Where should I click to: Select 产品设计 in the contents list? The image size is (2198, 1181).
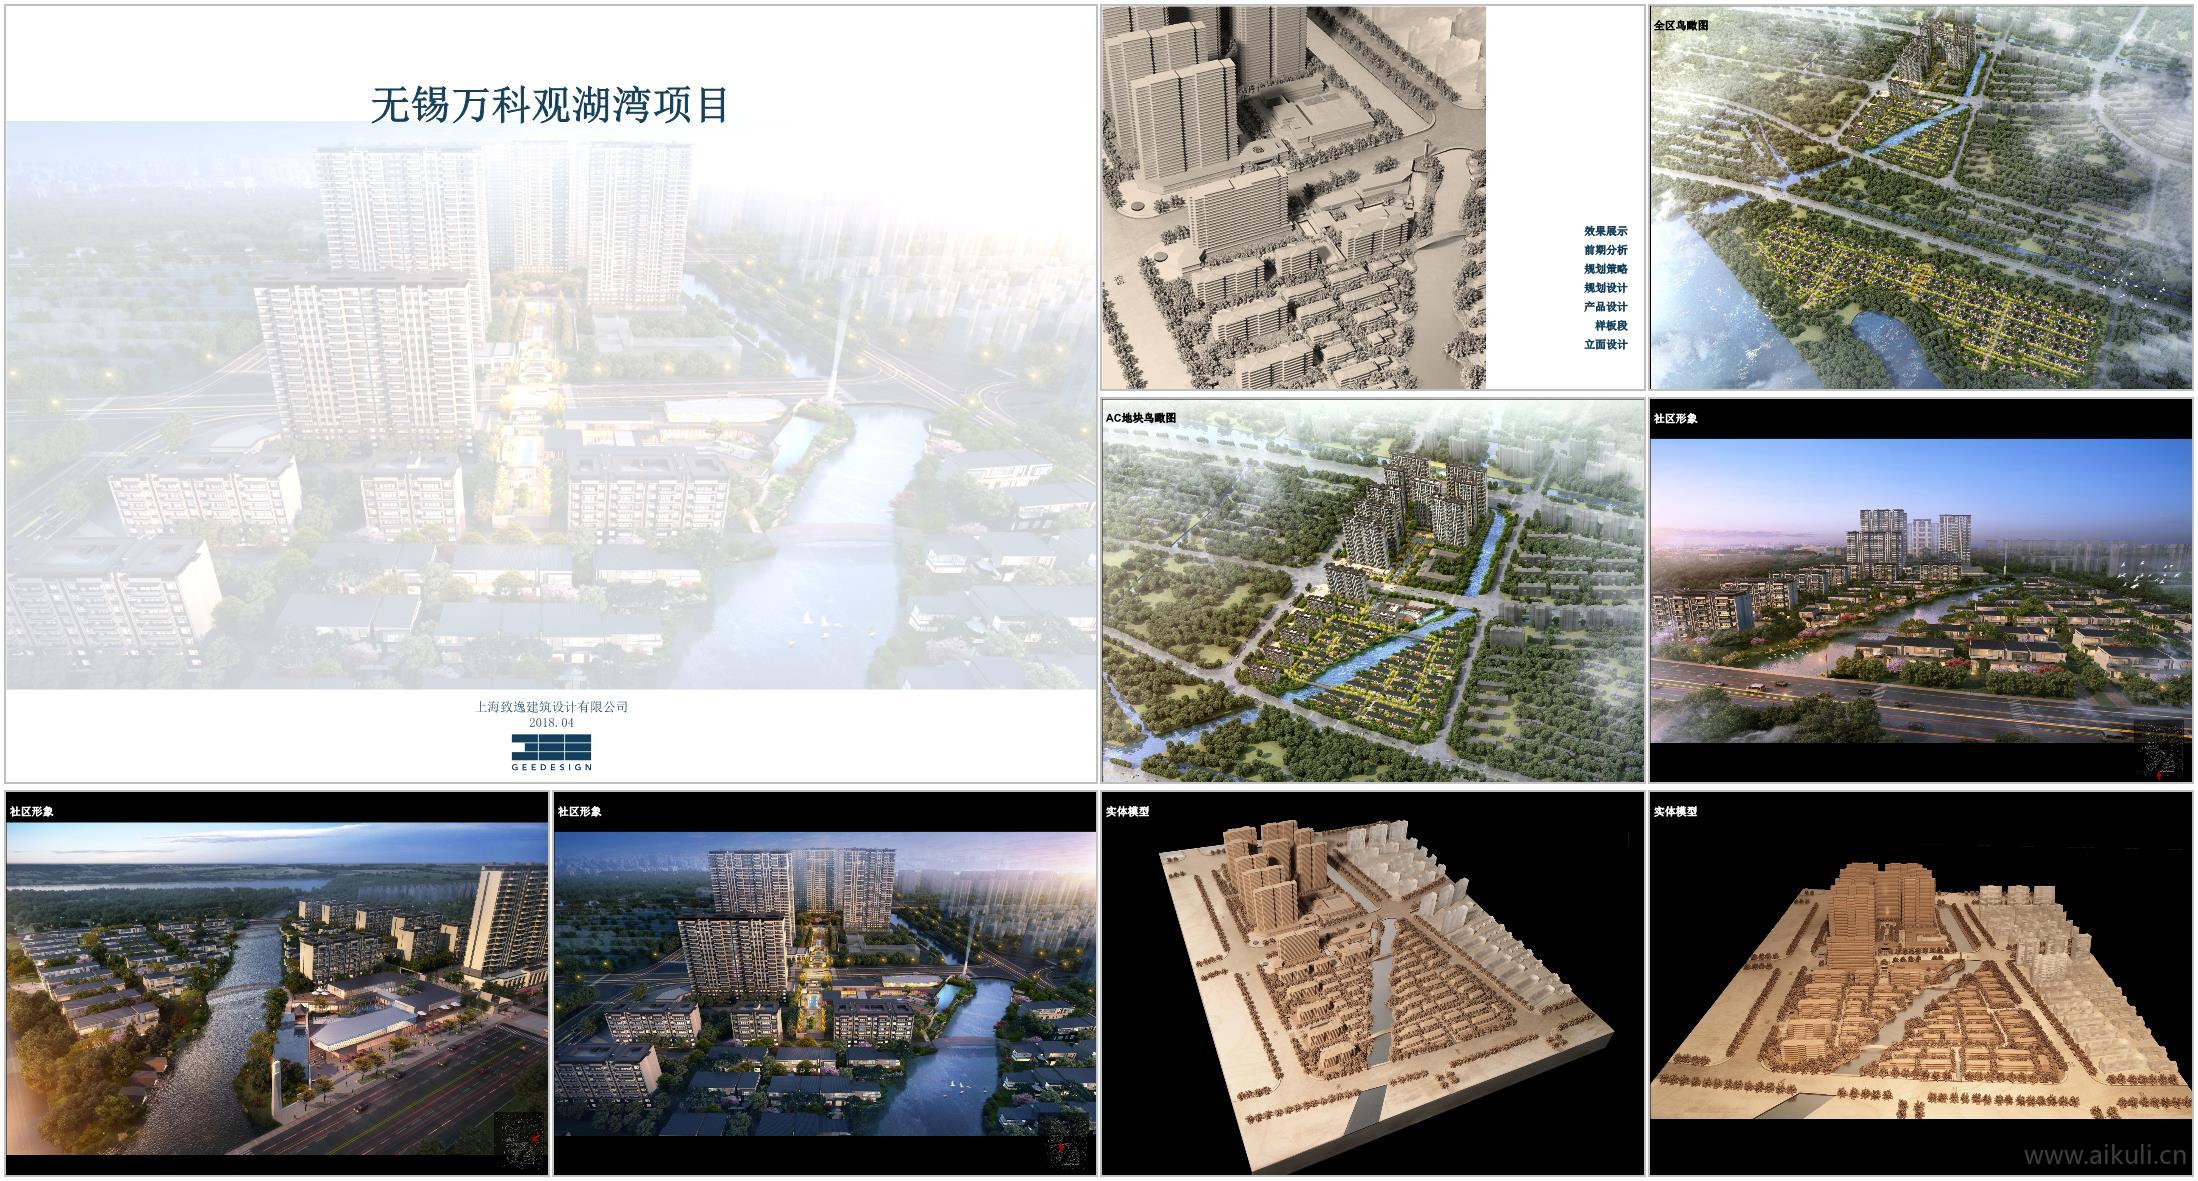[1605, 307]
